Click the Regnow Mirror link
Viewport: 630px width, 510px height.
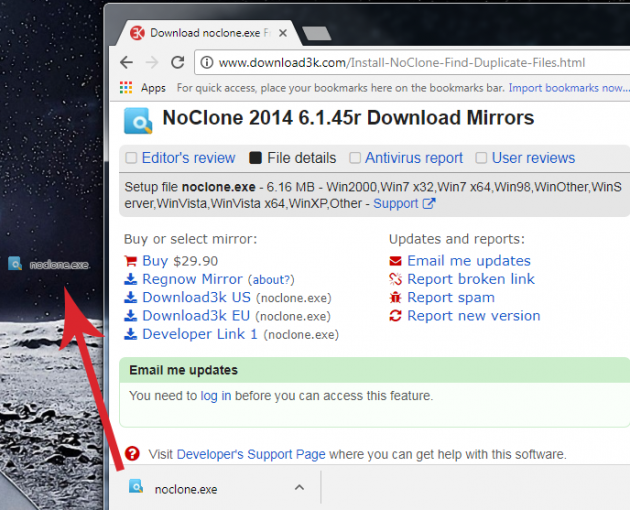192,279
